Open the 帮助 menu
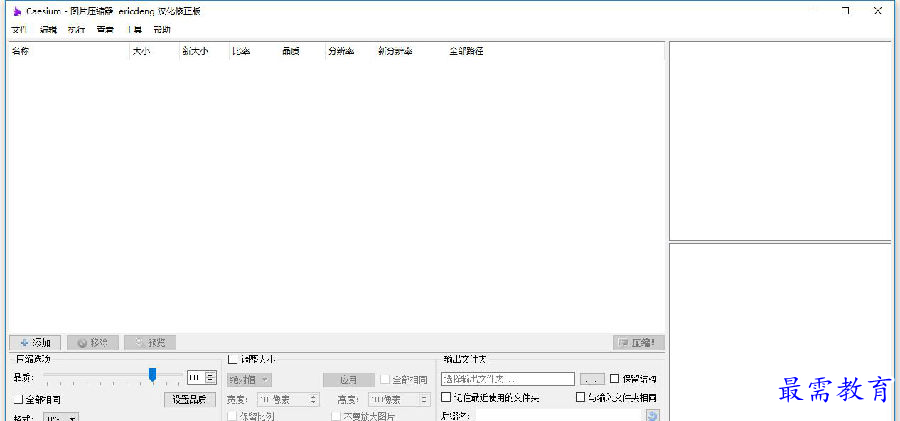This screenshot has height=421, width=900. click(162, 30)
